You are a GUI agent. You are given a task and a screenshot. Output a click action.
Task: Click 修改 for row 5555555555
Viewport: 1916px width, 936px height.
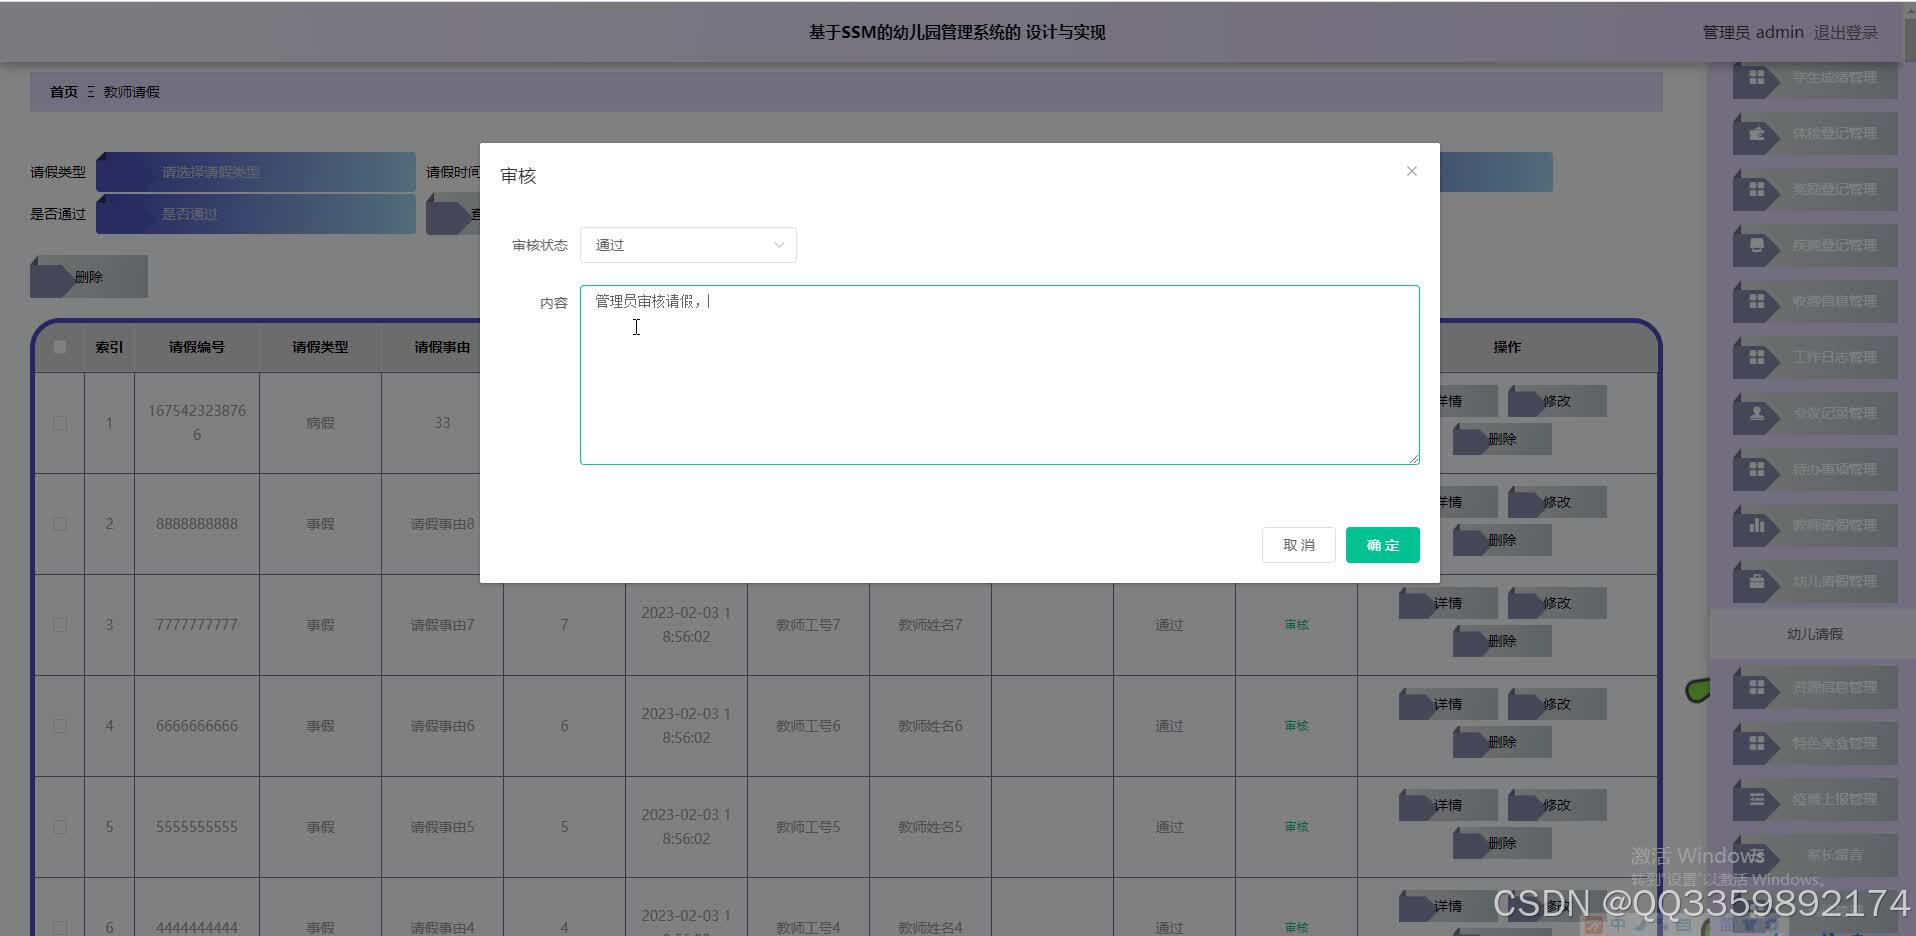coord(1557,805)
